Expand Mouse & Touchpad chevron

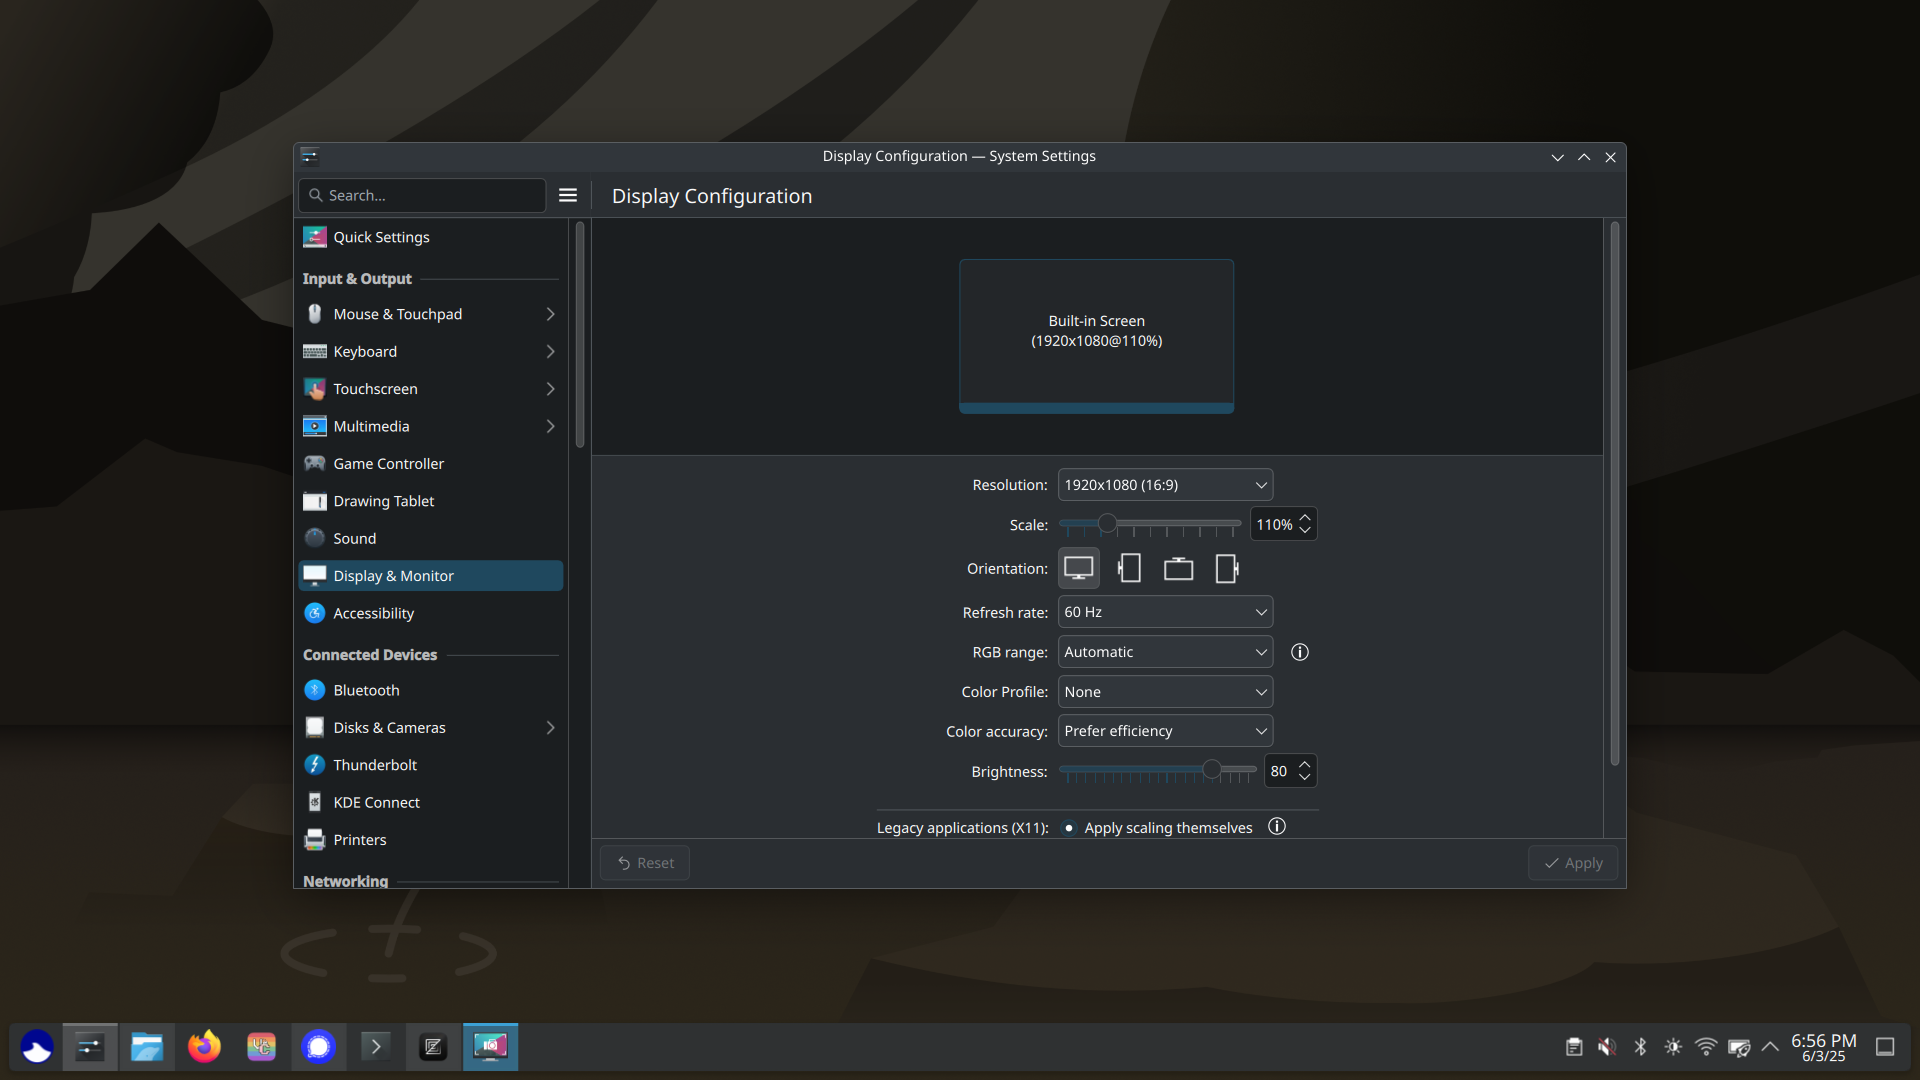click(550, 314)
